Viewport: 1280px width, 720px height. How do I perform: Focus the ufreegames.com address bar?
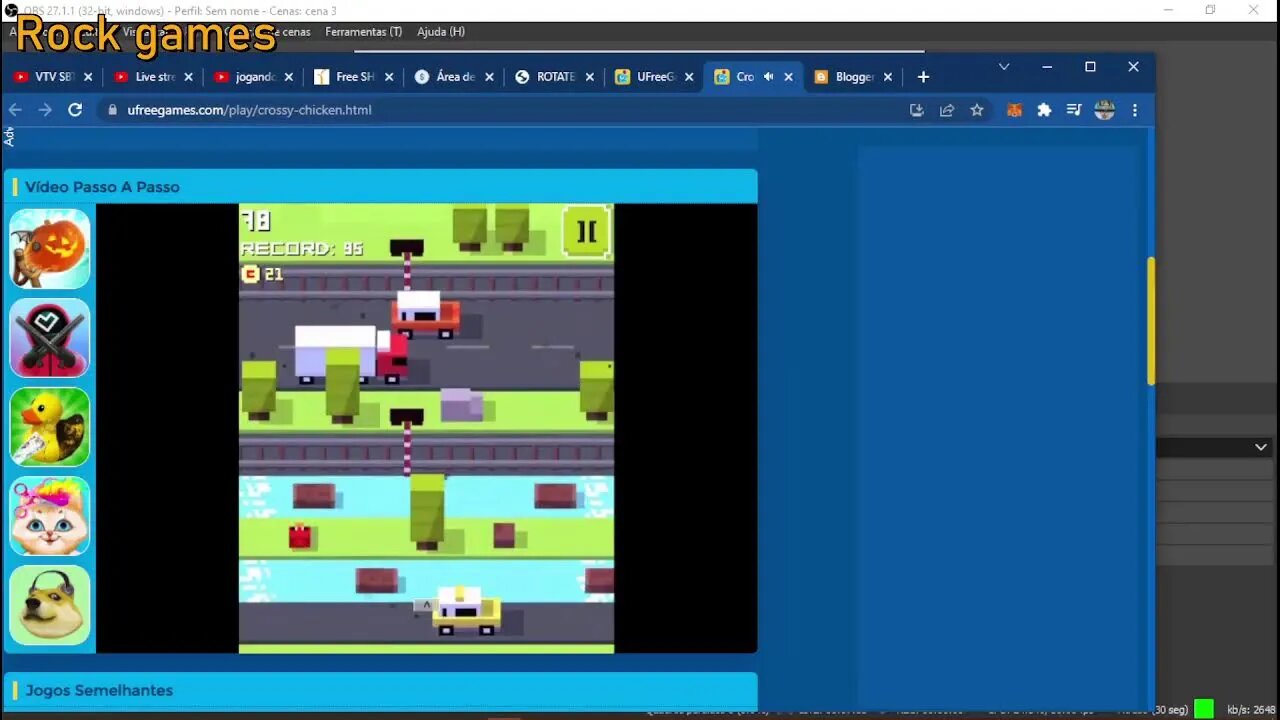[x=500, y=110]
